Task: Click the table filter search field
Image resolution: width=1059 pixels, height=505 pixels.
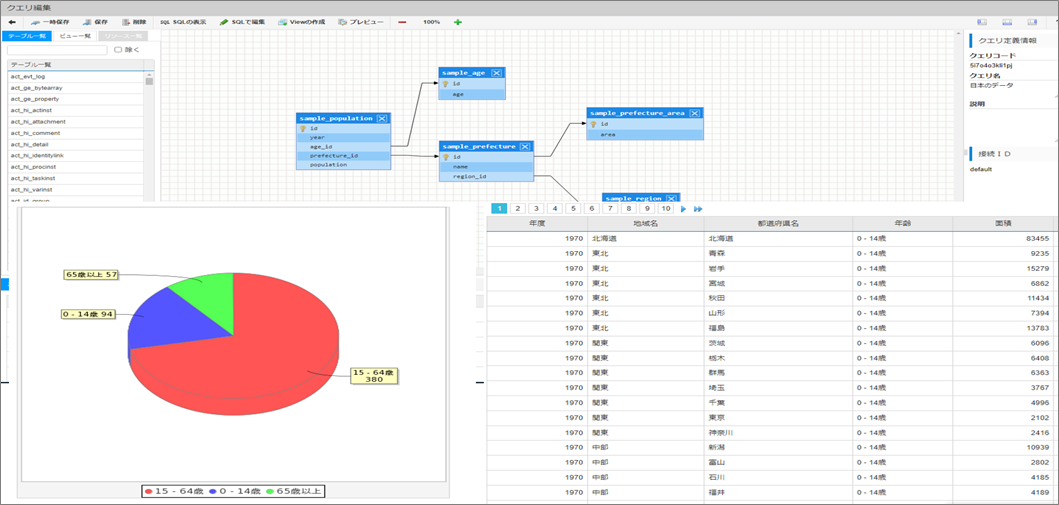Action: (57, 50)
